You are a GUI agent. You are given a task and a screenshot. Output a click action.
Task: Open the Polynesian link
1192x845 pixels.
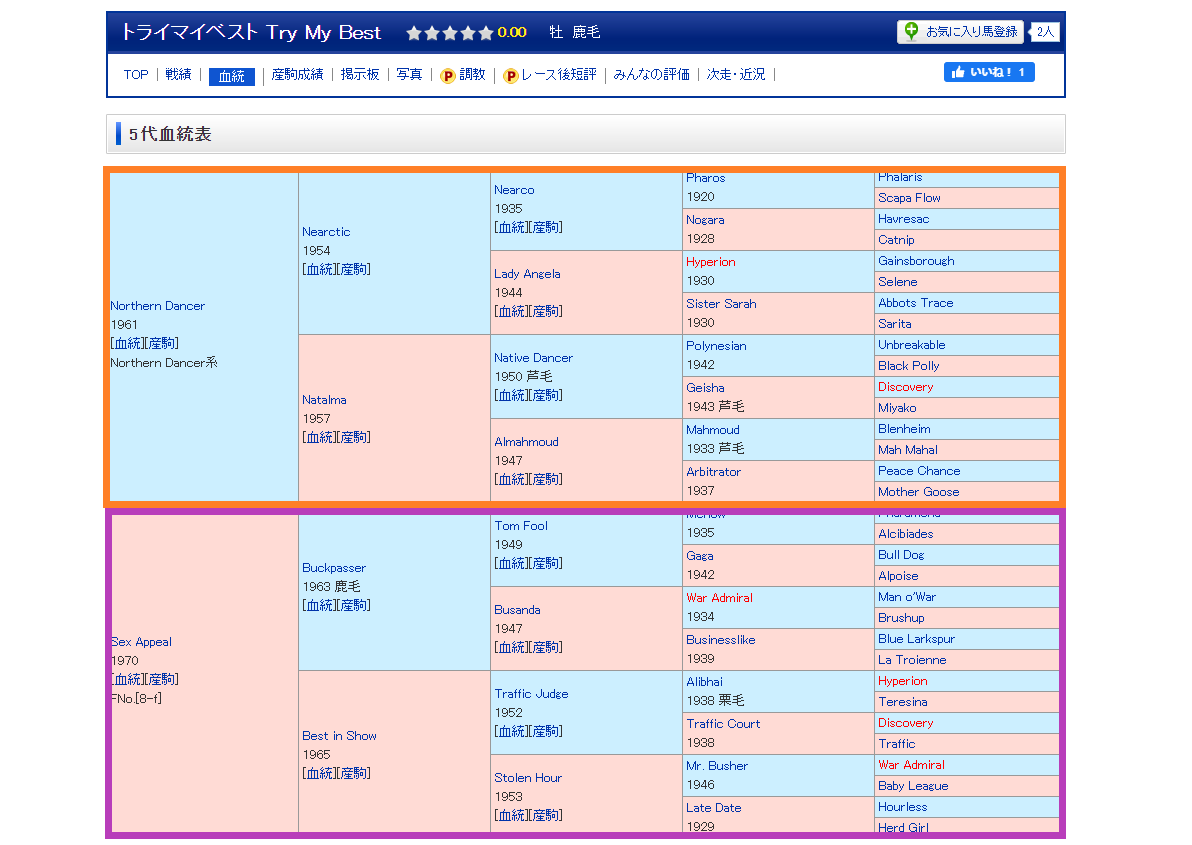click(x=716, y=346)
